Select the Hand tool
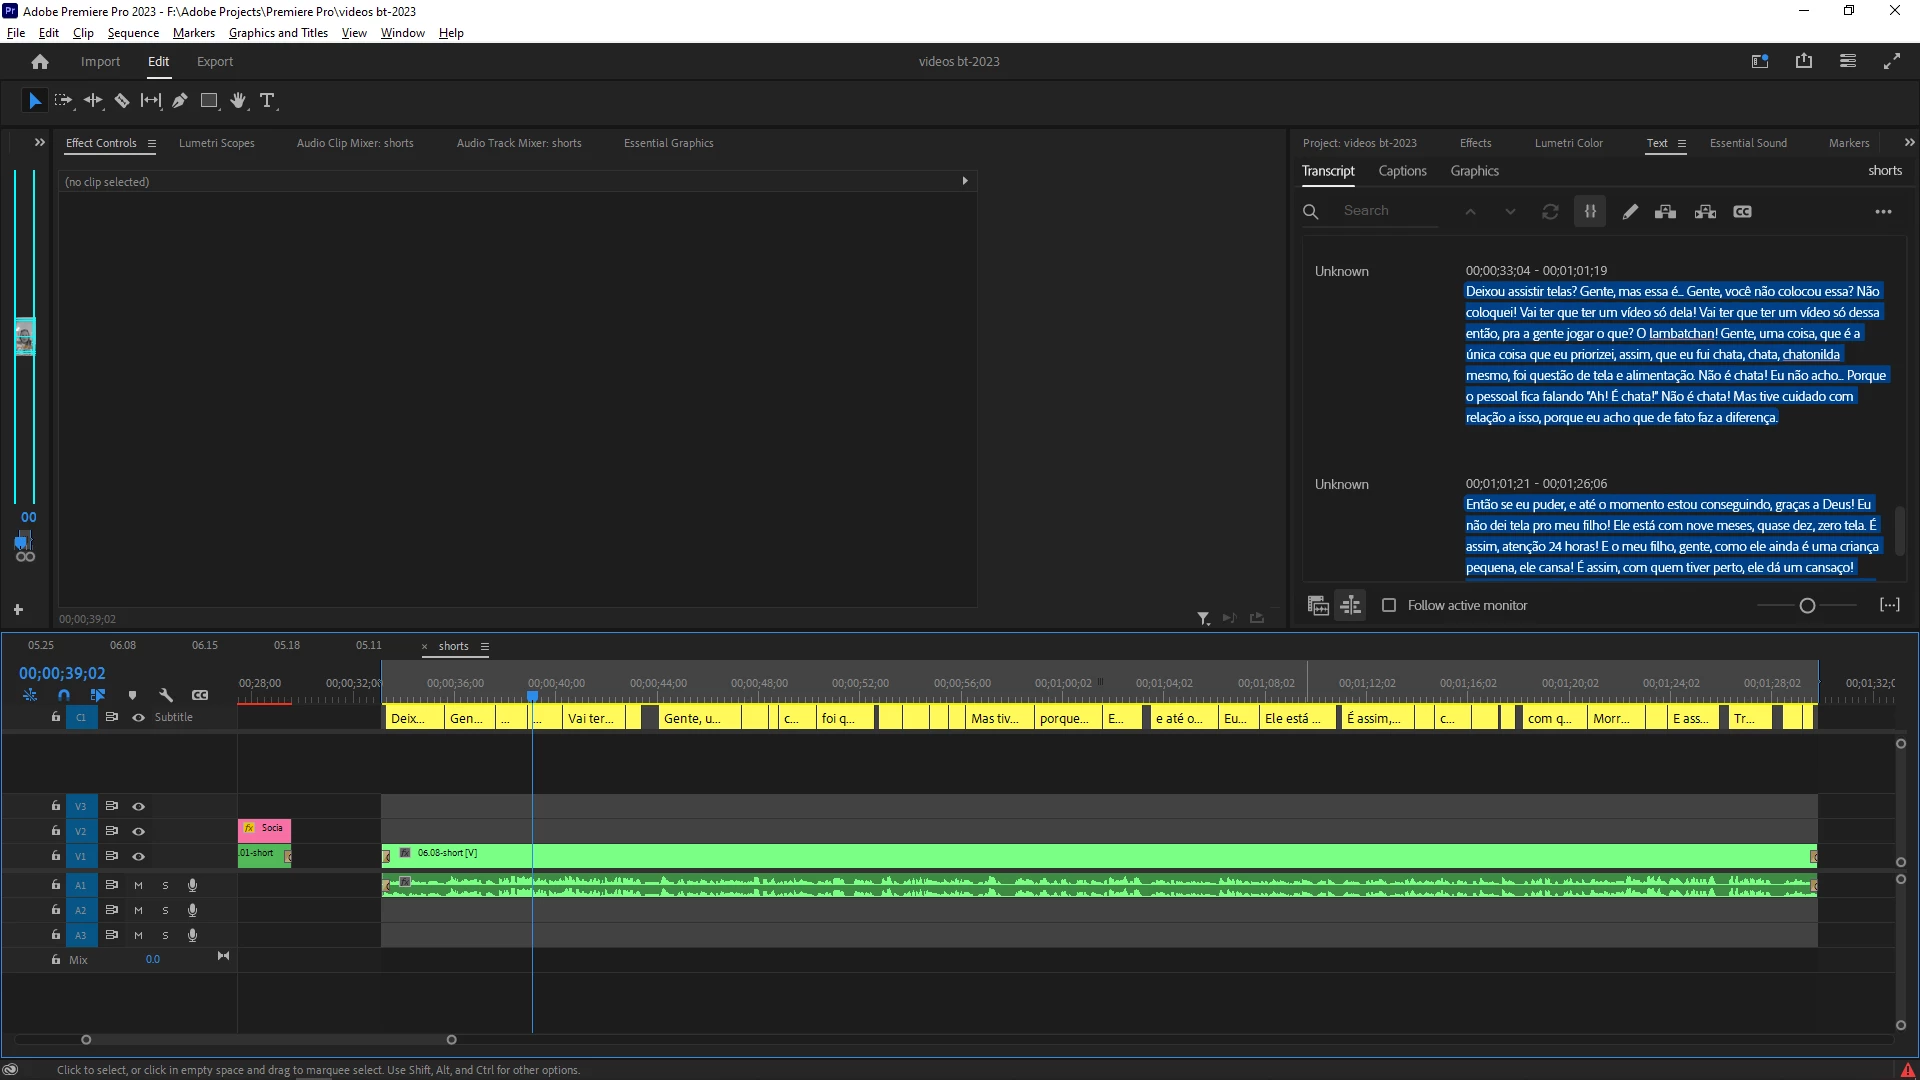This screenshot has width=1920, height=1080. tap(238, 100)
